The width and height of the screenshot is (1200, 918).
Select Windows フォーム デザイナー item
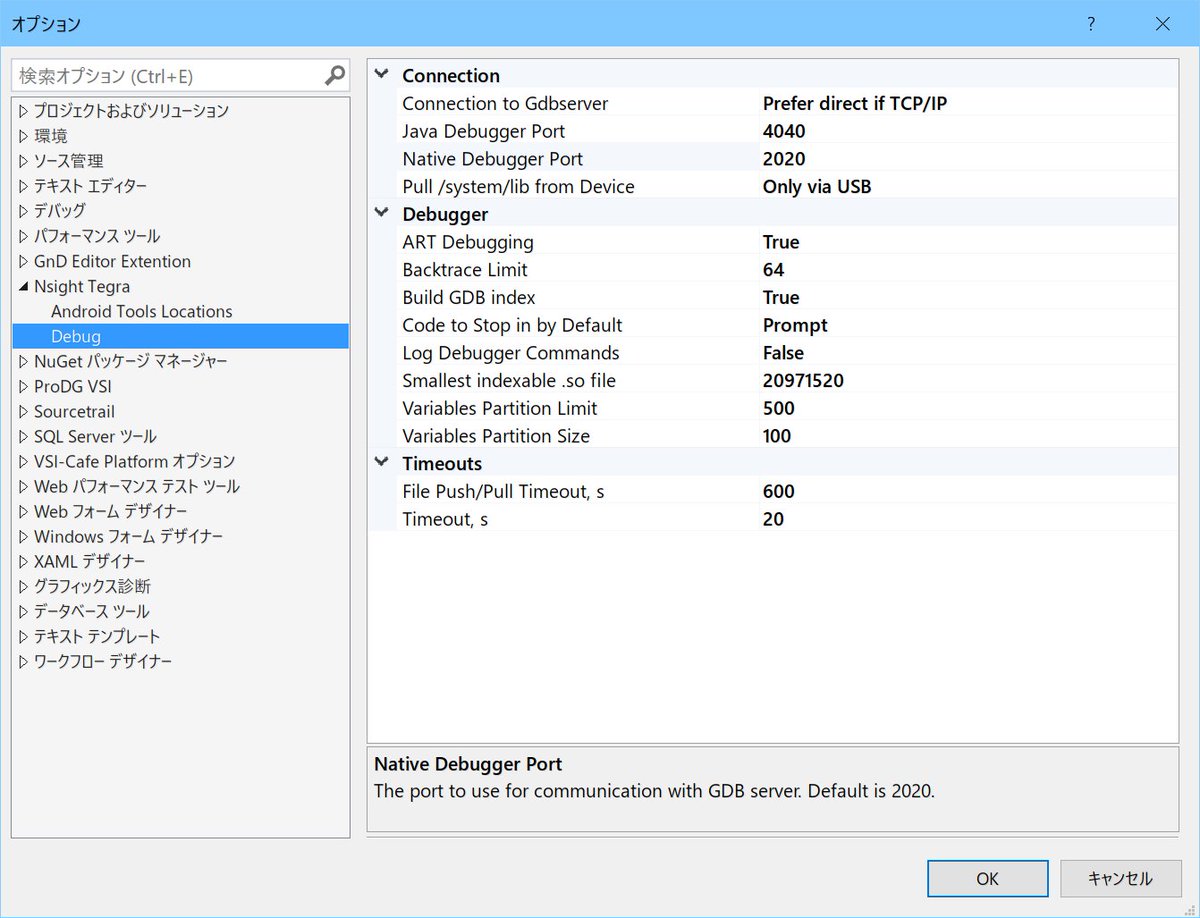tap(128, 536)
